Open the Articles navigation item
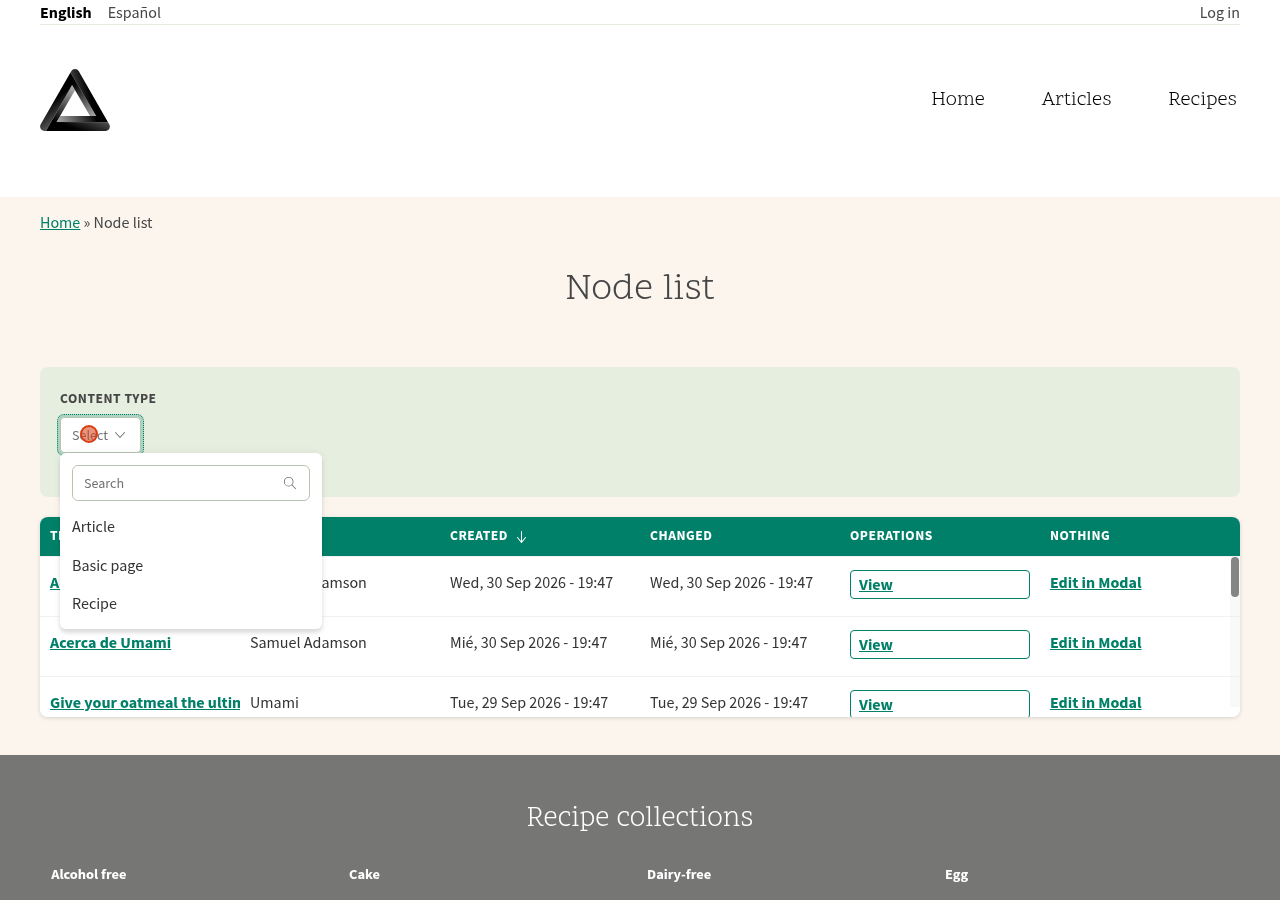This screenshot has width=1280, height=900. [x=1076, y=99]
